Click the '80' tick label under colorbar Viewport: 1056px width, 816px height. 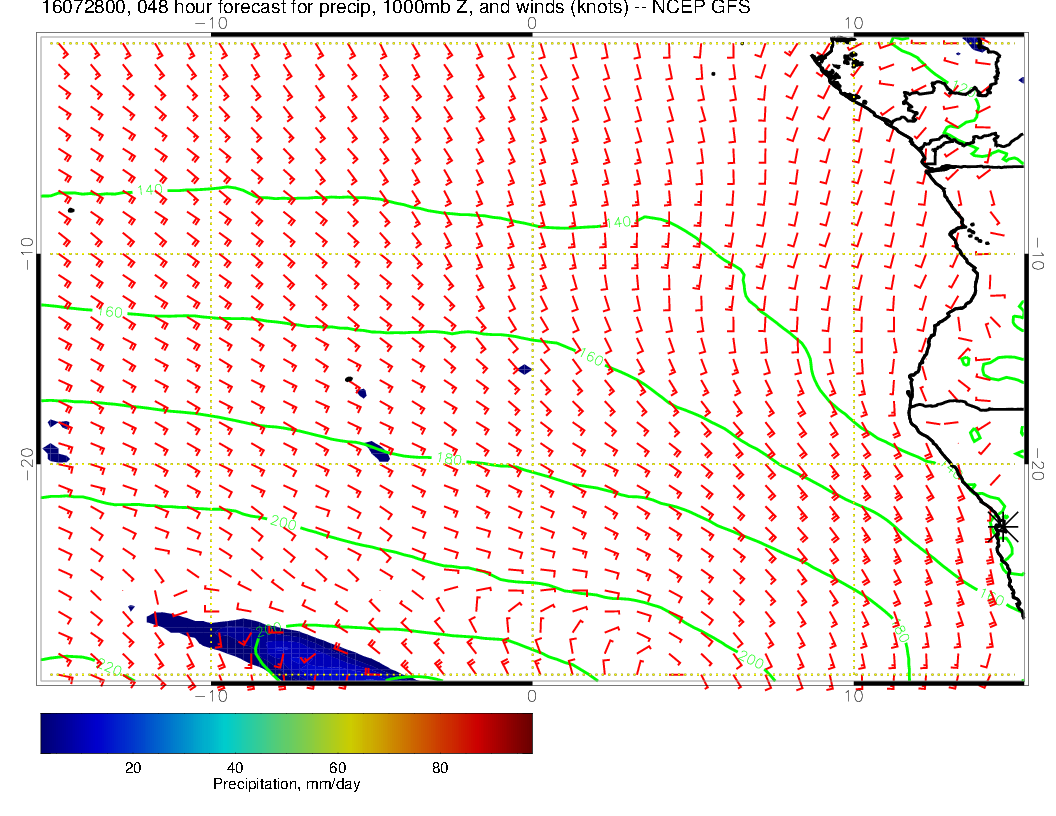440,768
